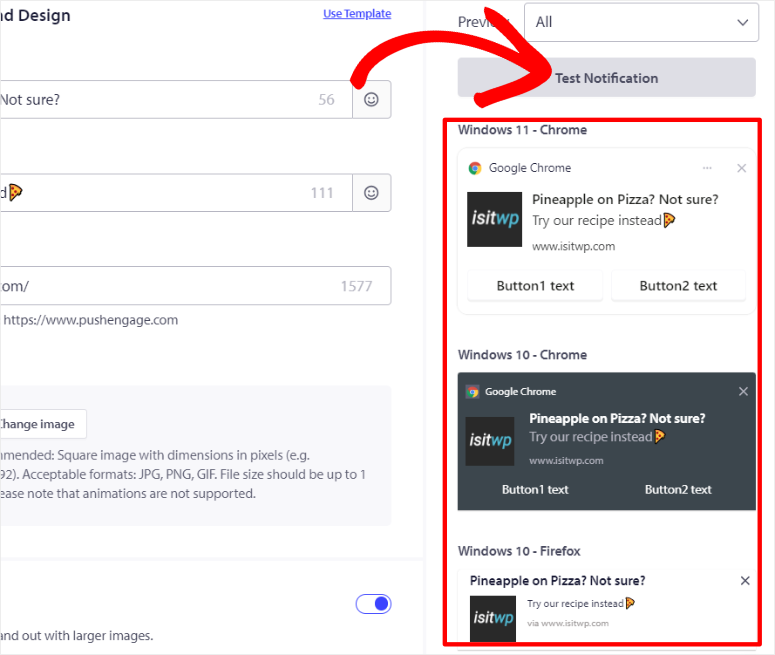Click the message input showing 111 count

175,193
